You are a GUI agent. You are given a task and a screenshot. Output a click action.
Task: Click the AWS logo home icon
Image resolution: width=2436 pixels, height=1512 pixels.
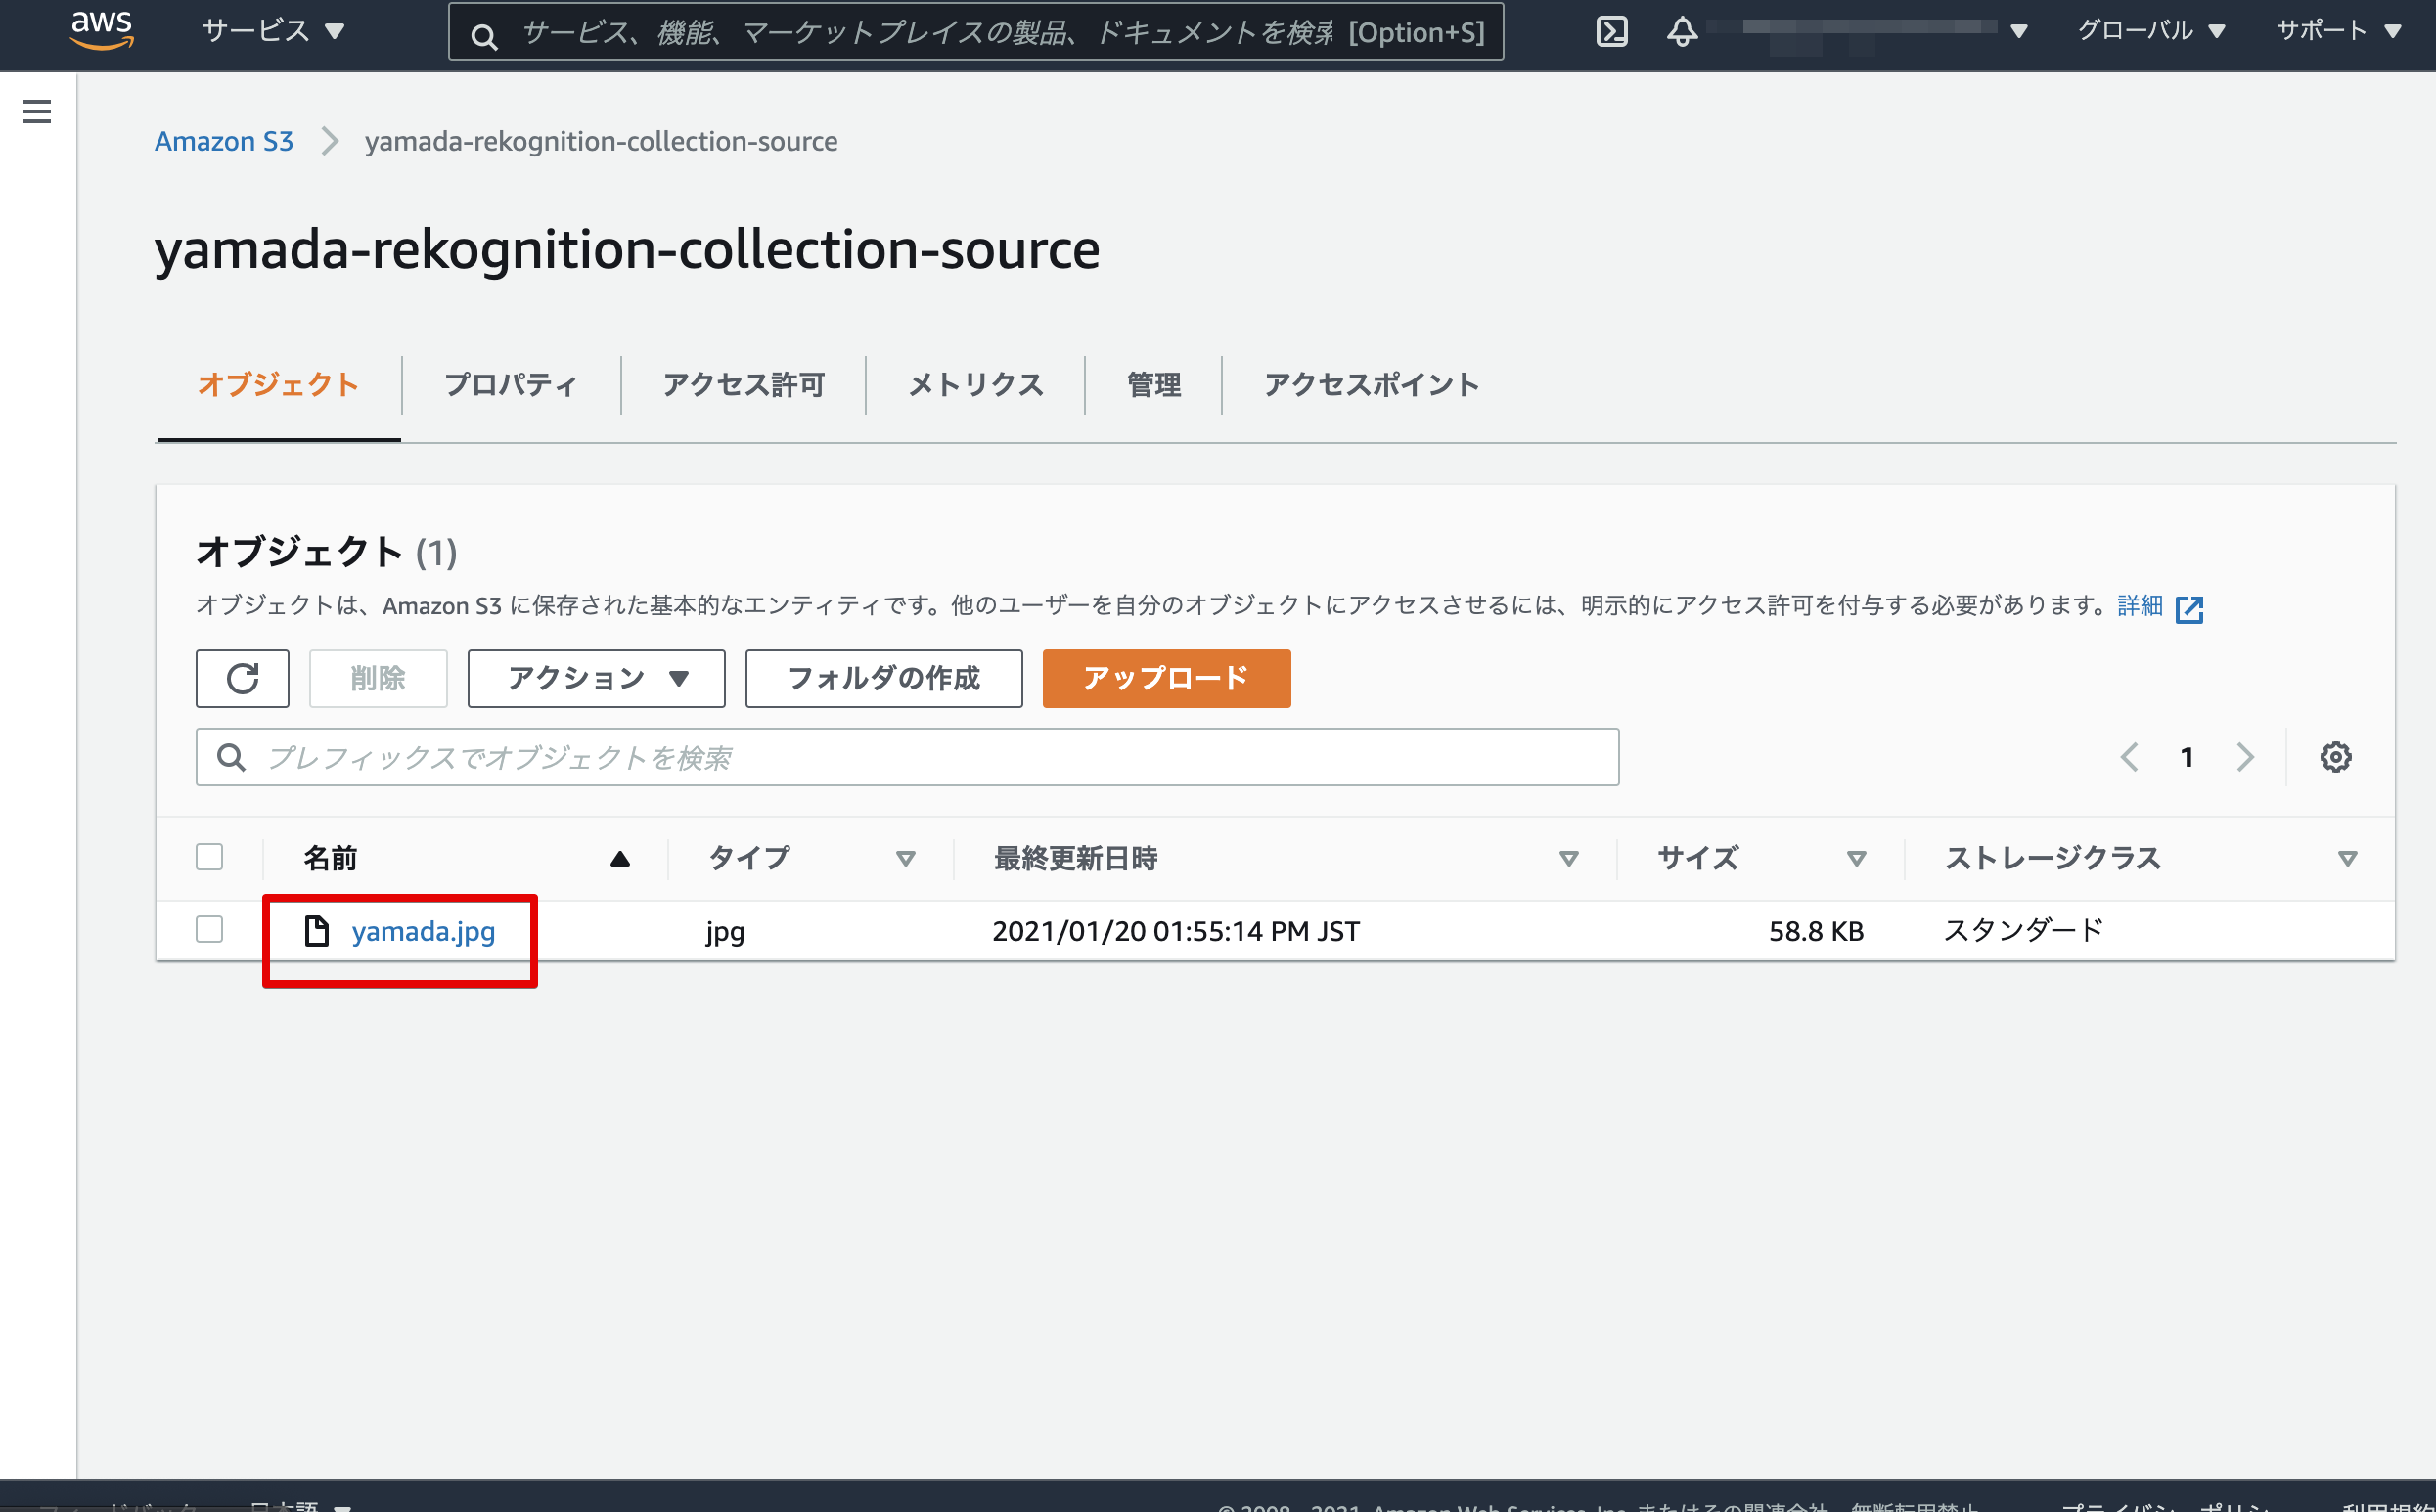(102, 30)
